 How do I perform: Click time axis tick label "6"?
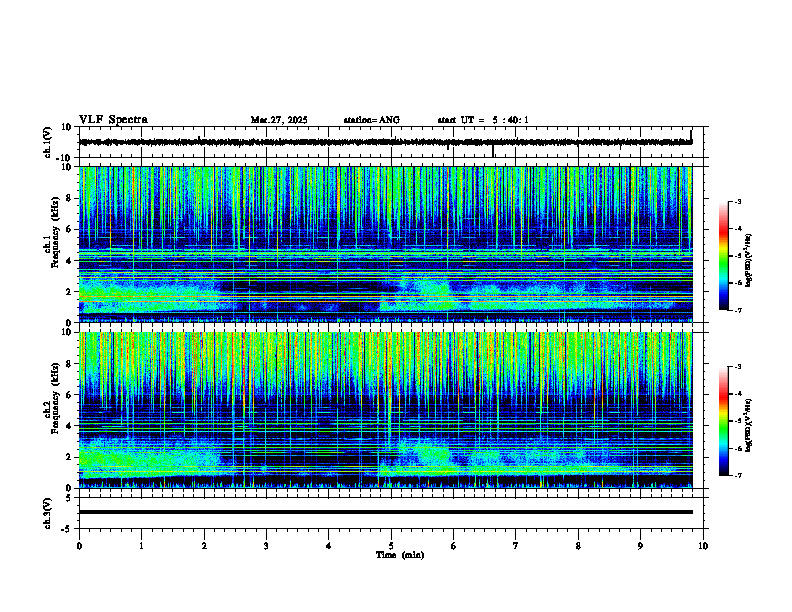click(454, 546)
